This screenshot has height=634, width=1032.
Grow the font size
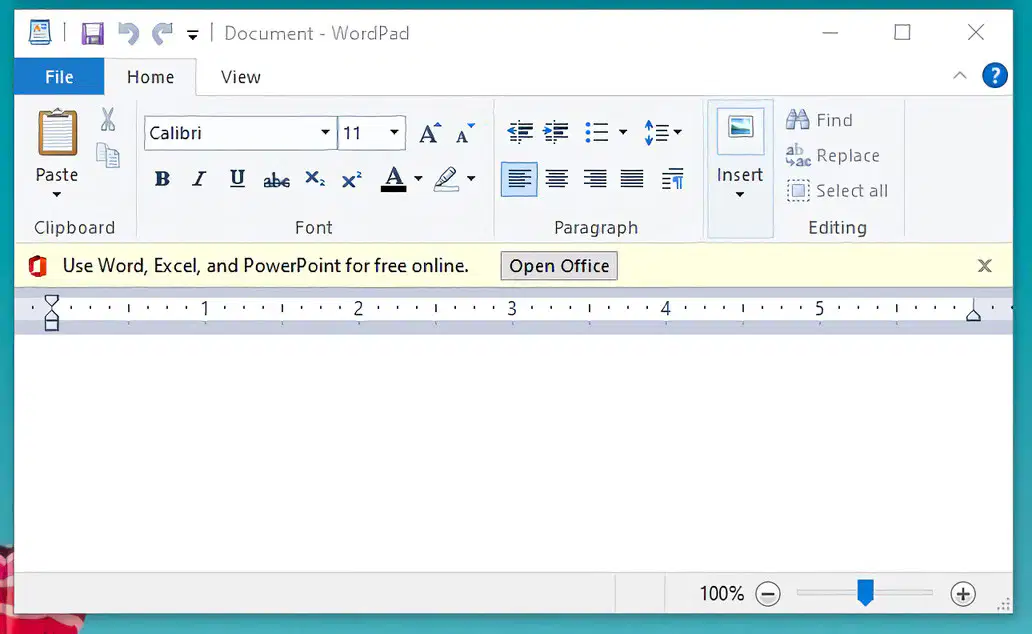tap(430, 133)
